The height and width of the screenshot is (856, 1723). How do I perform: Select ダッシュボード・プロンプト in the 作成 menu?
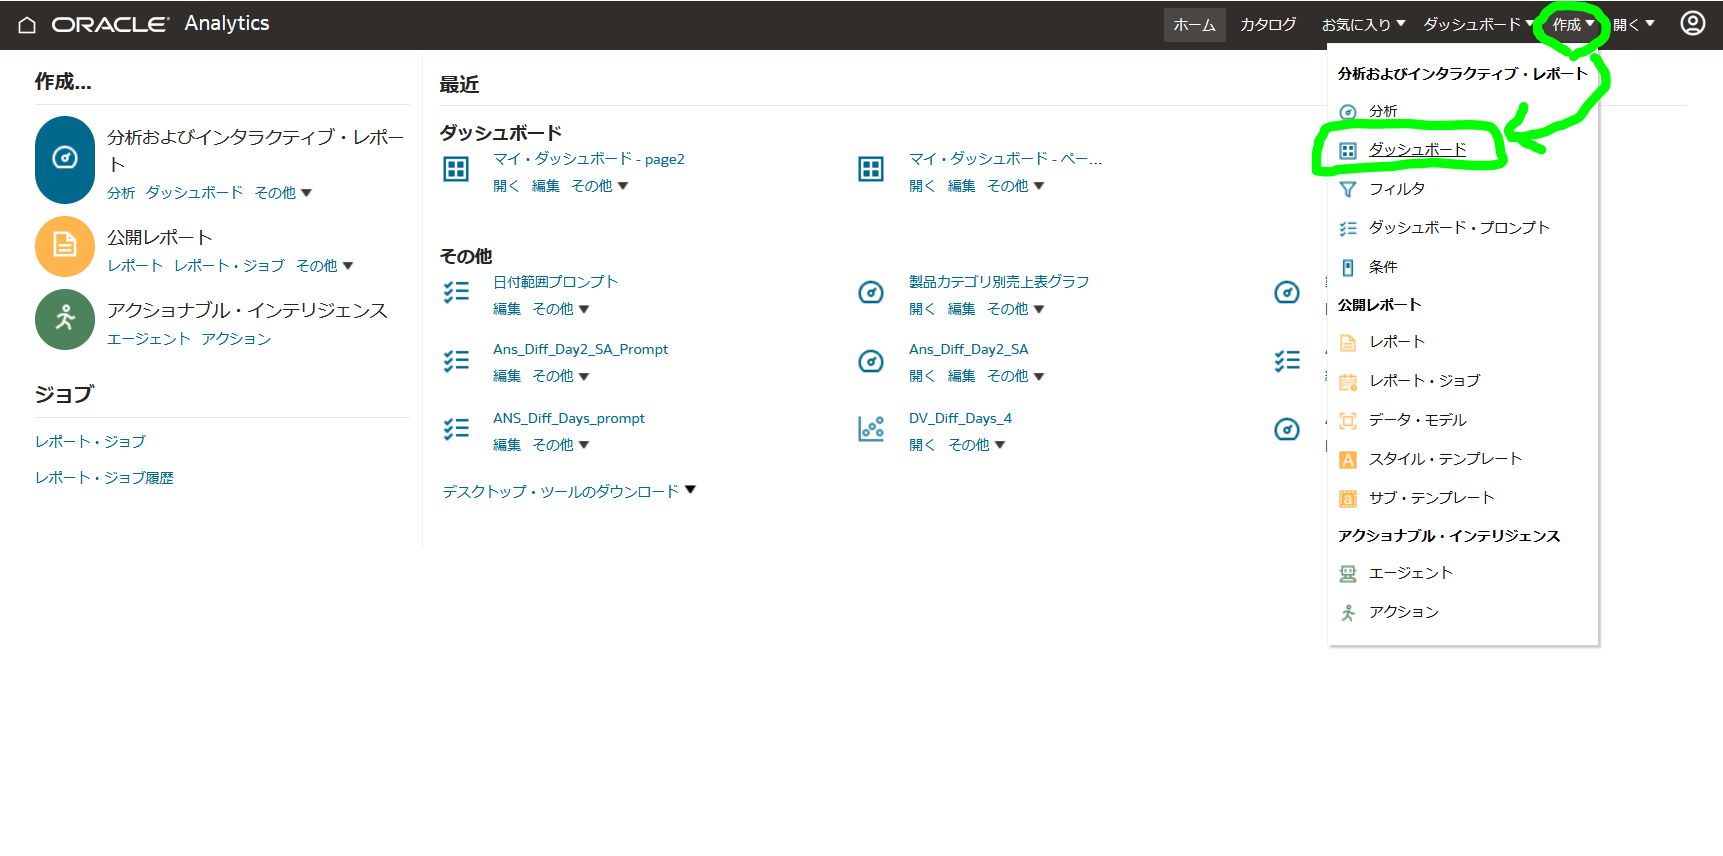pos(1459,228)
